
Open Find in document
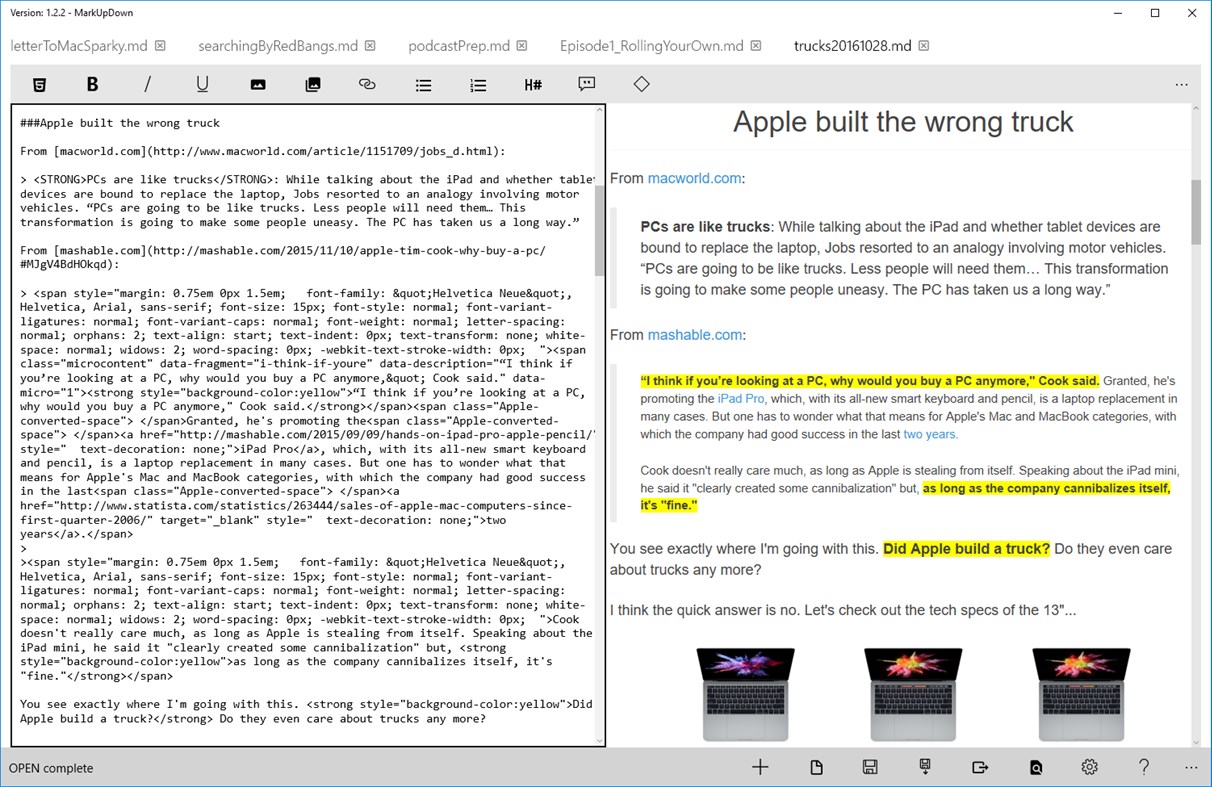[x=1036, y=767]
